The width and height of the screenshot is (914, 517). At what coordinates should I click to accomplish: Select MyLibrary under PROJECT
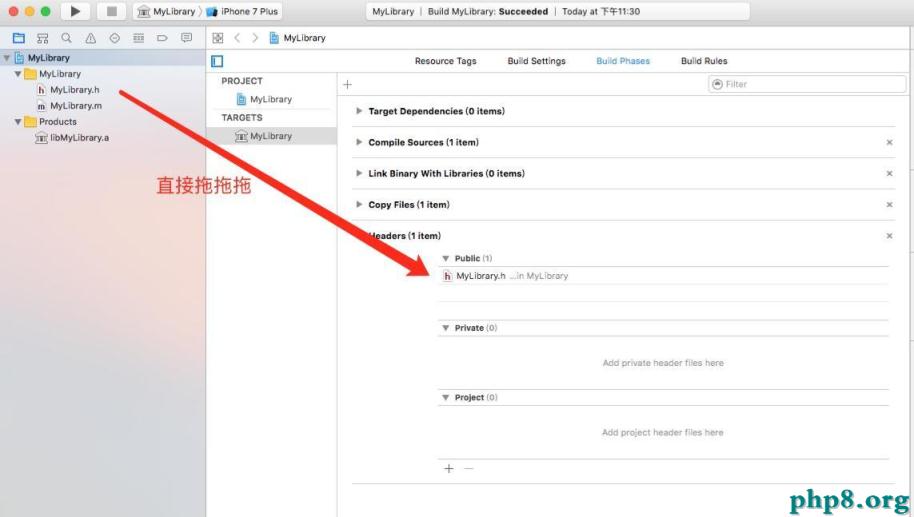pyautogui.click(x=264, y=99)
